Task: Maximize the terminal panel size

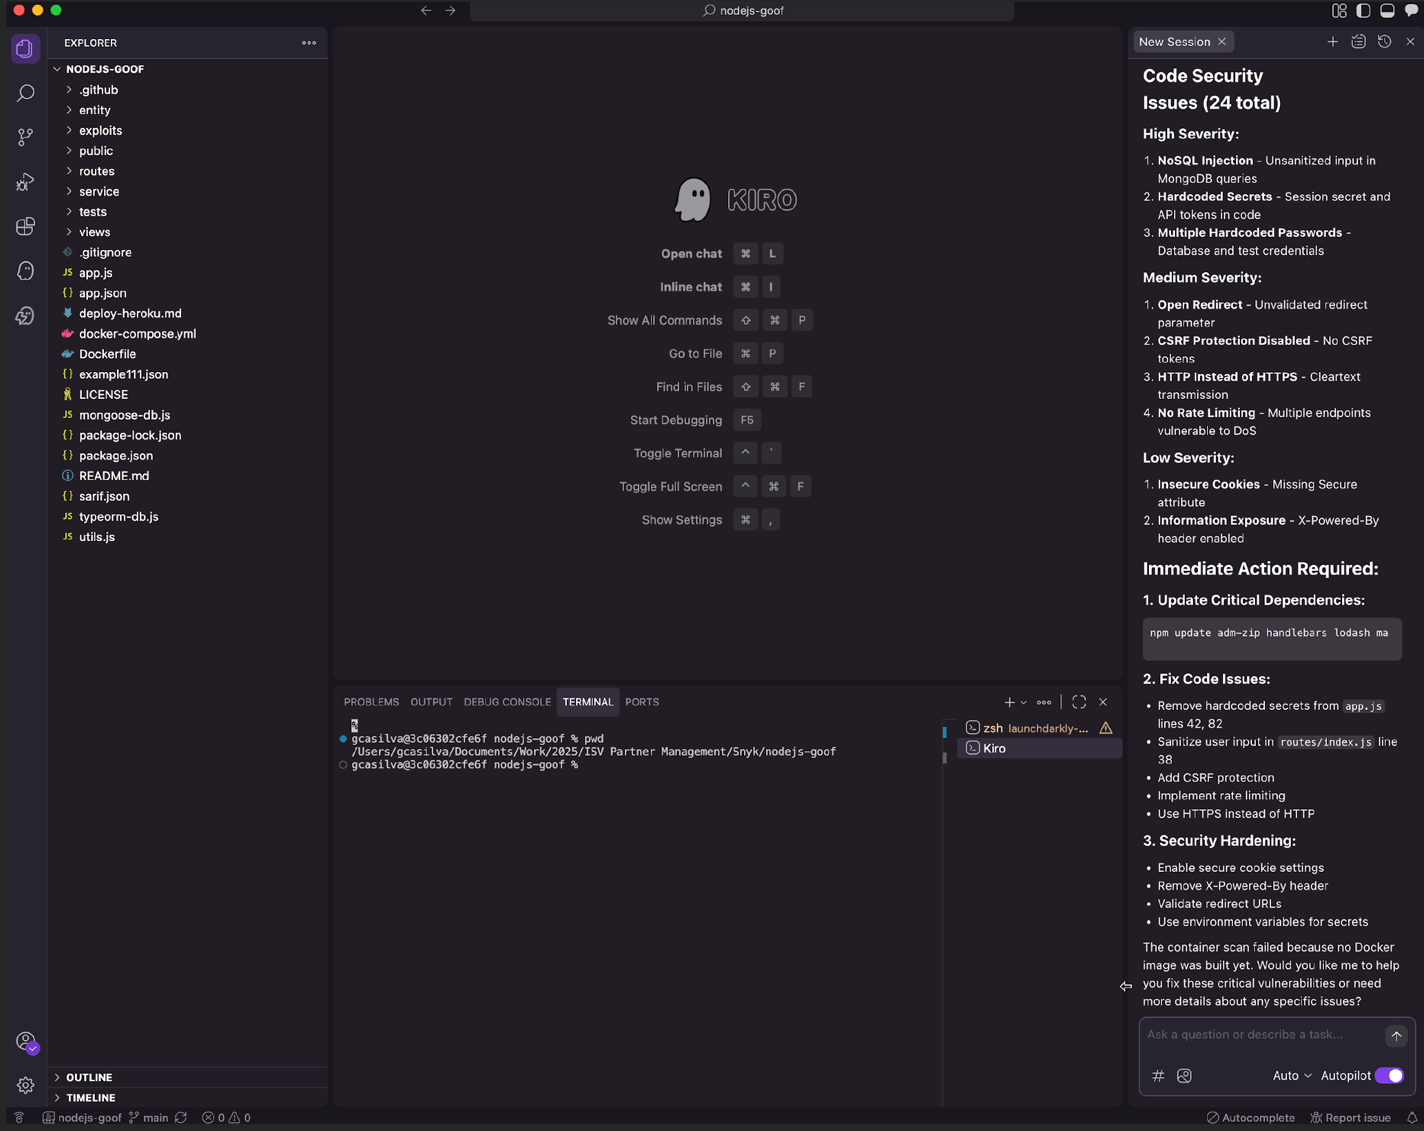Action: point(1079,702)
